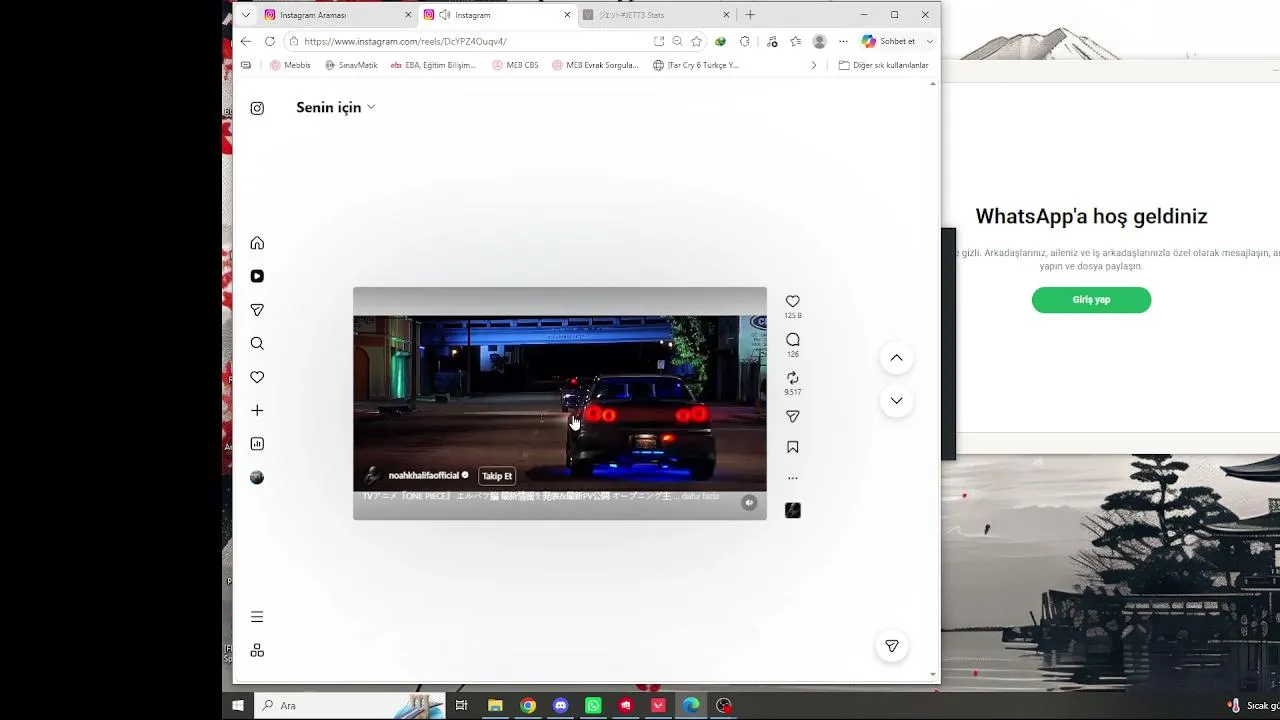Open the zoom control in address bar
Viewport: 1280px width, 720px height.
point(677,41)
